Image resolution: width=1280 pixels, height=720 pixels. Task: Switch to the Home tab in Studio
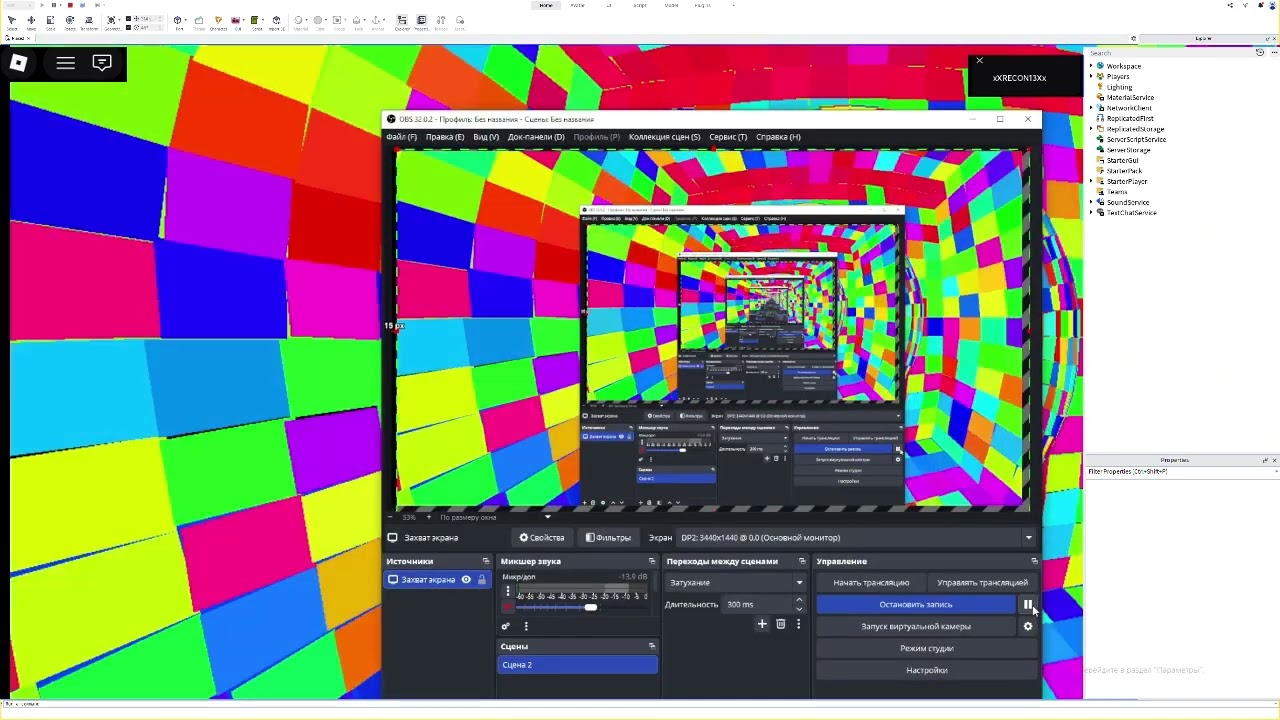[x=546, y=5]
